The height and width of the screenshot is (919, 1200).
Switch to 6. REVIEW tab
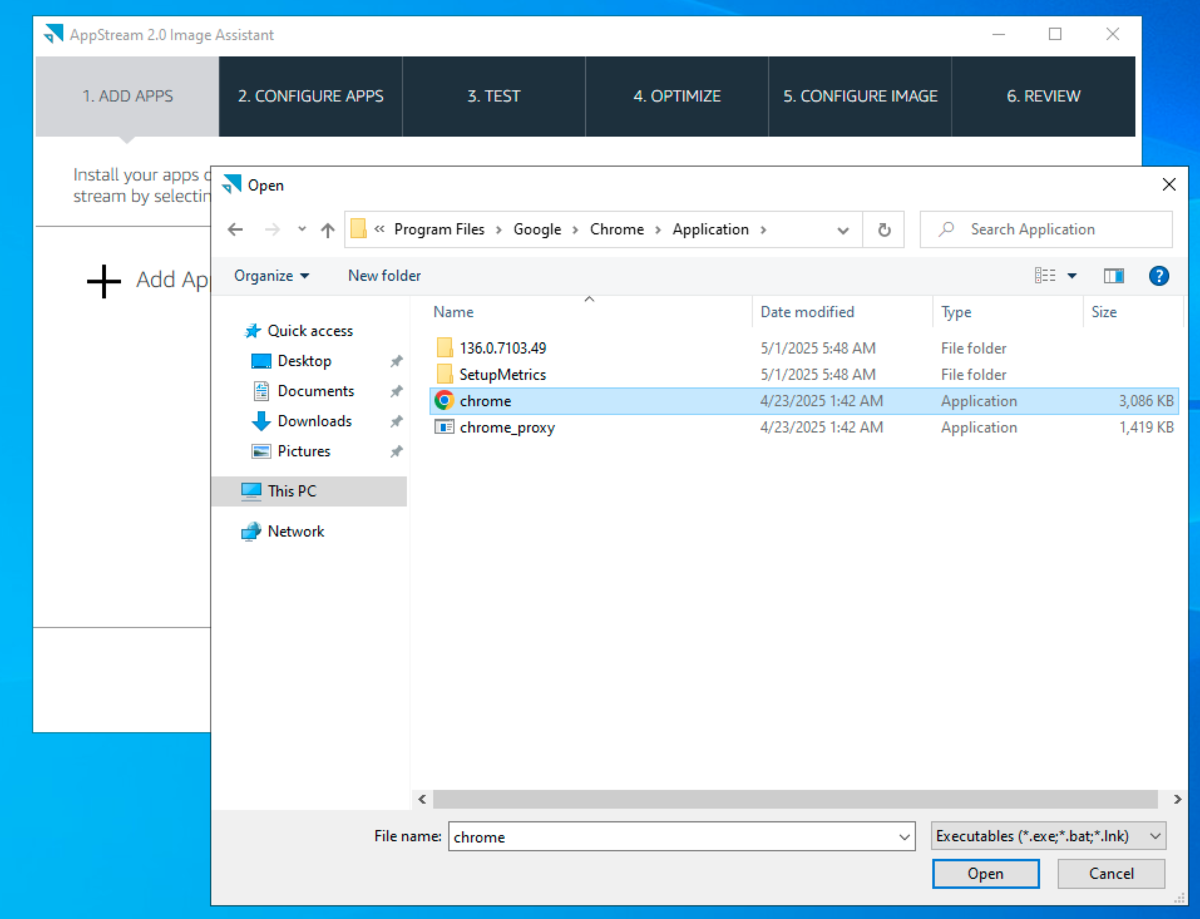pyautogui.click(x=1043, y=96)
